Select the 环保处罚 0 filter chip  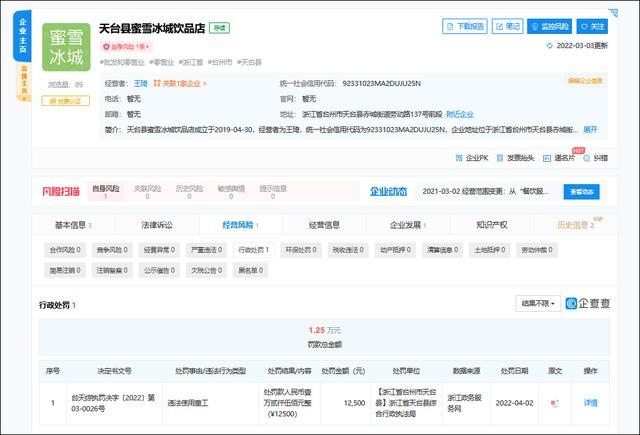301,250
